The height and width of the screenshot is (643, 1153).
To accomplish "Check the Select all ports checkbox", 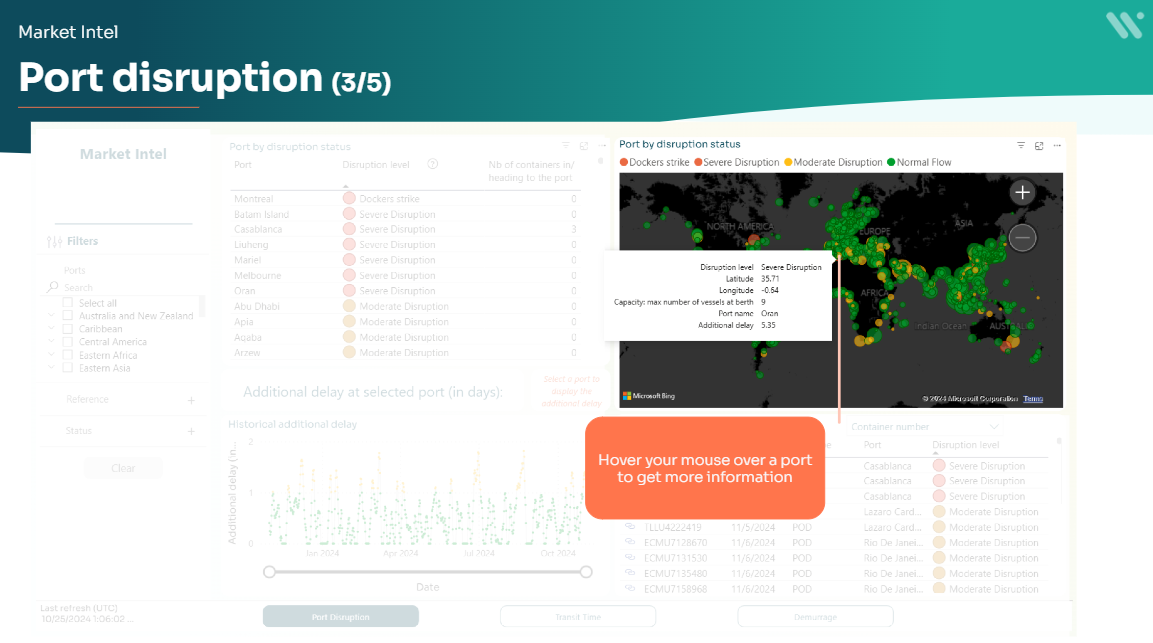I will (68, 303).
